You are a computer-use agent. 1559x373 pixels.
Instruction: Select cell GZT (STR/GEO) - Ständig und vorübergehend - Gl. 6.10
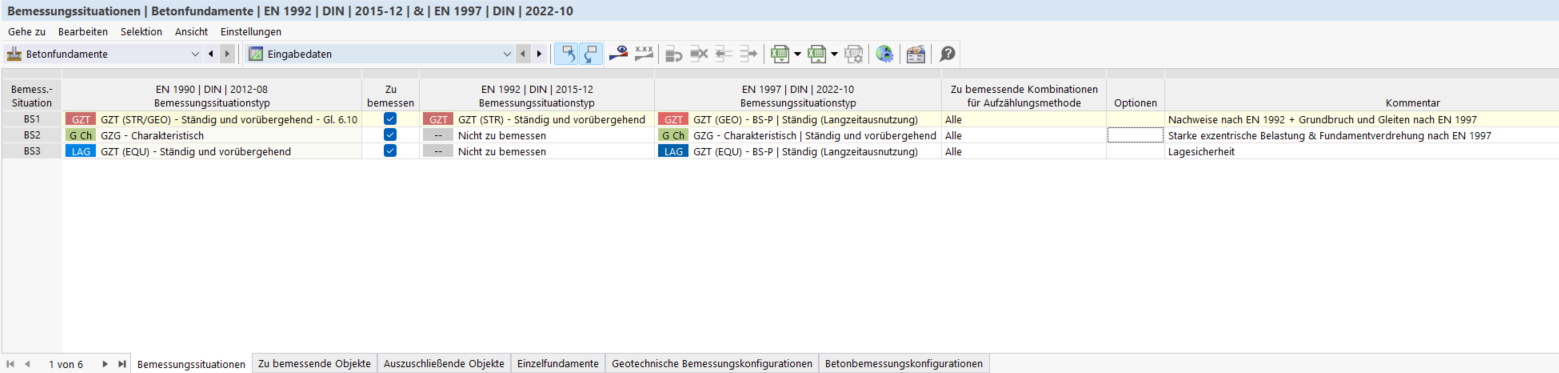coord(211,119)
